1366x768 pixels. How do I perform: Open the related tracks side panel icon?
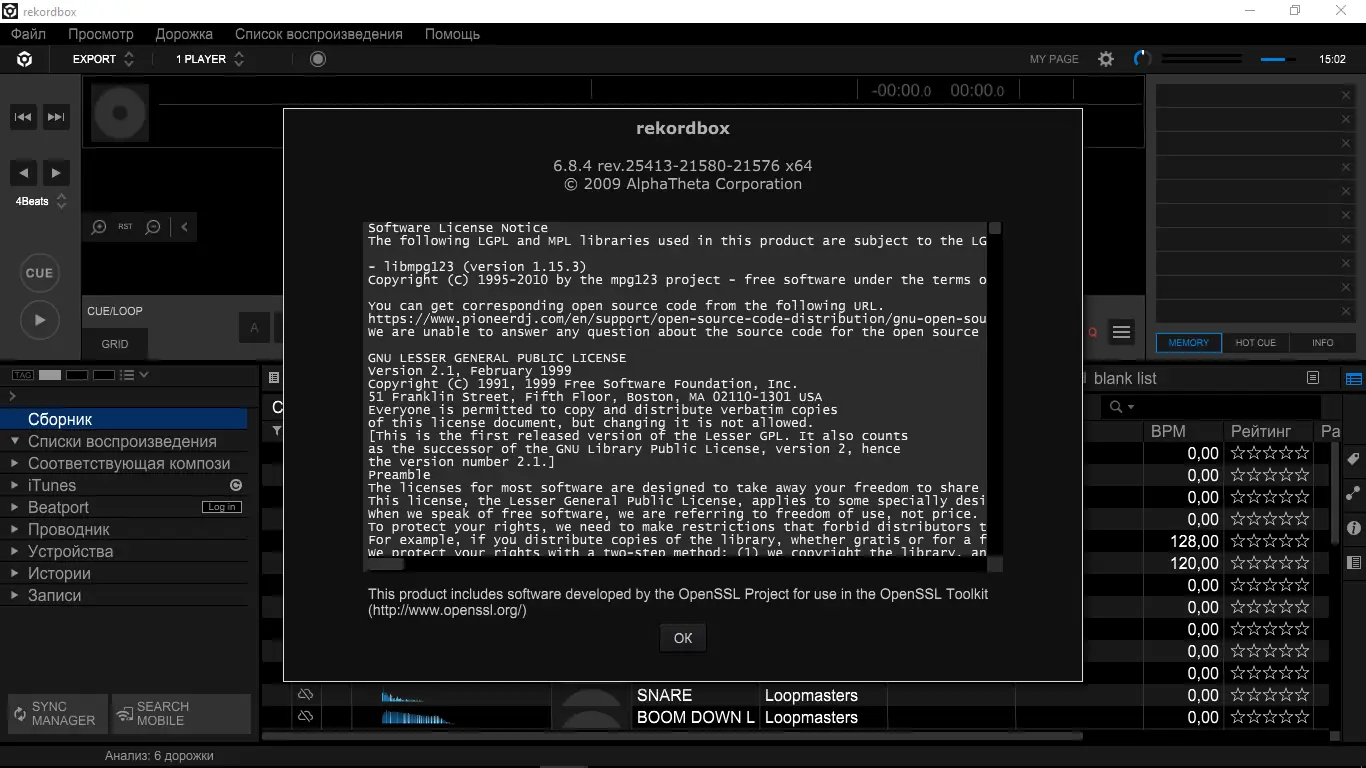point(1354,493)
